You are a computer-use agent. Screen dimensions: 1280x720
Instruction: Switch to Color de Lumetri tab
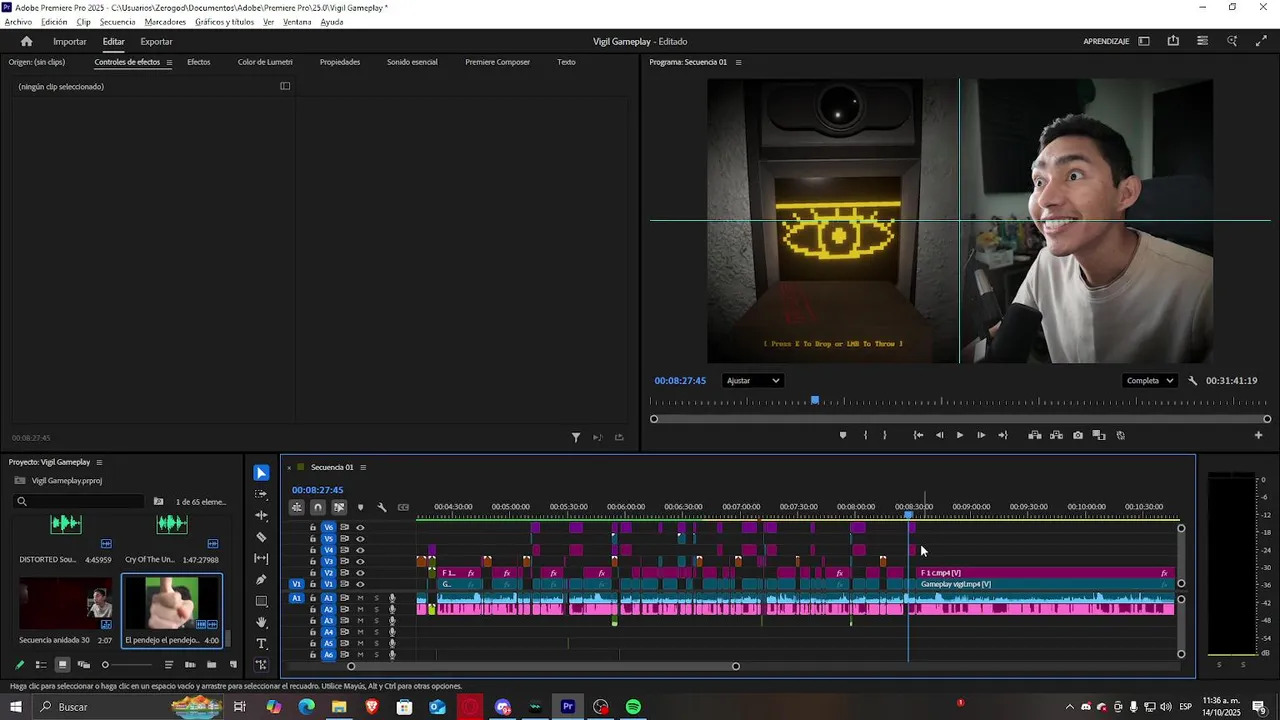coord(265,62)
